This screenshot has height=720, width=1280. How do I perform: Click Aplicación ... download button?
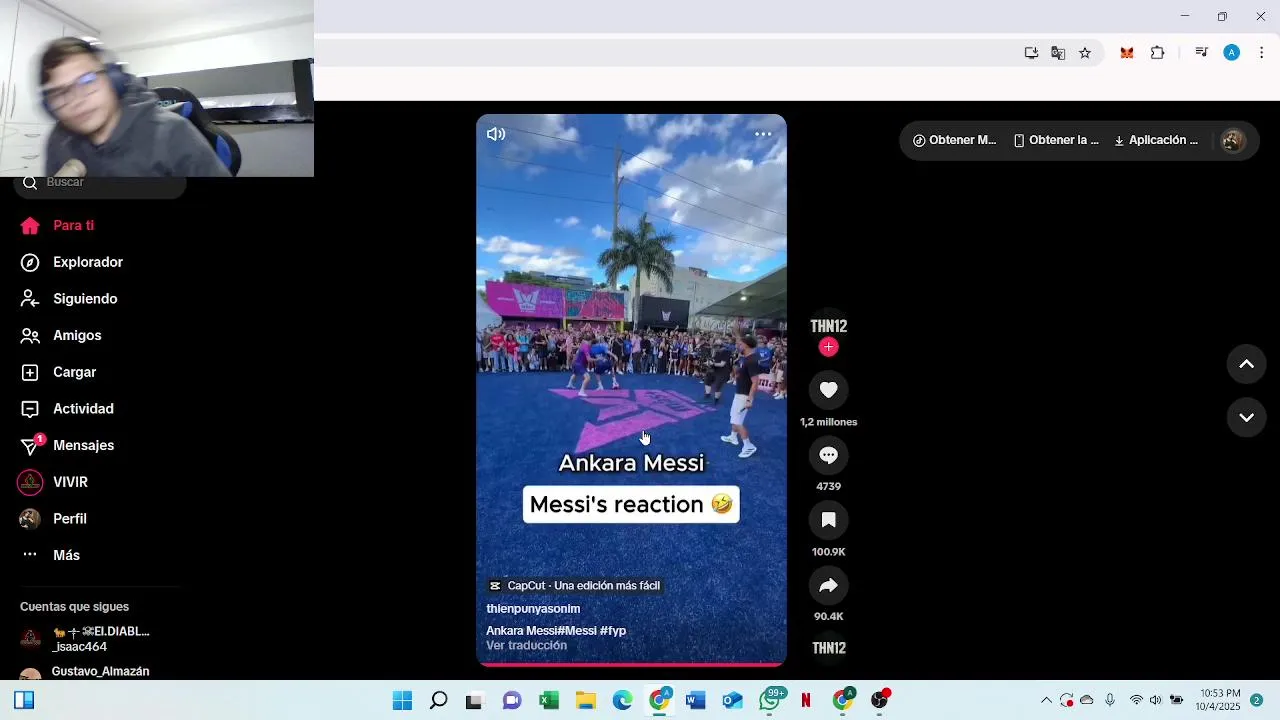[1156, 140]
